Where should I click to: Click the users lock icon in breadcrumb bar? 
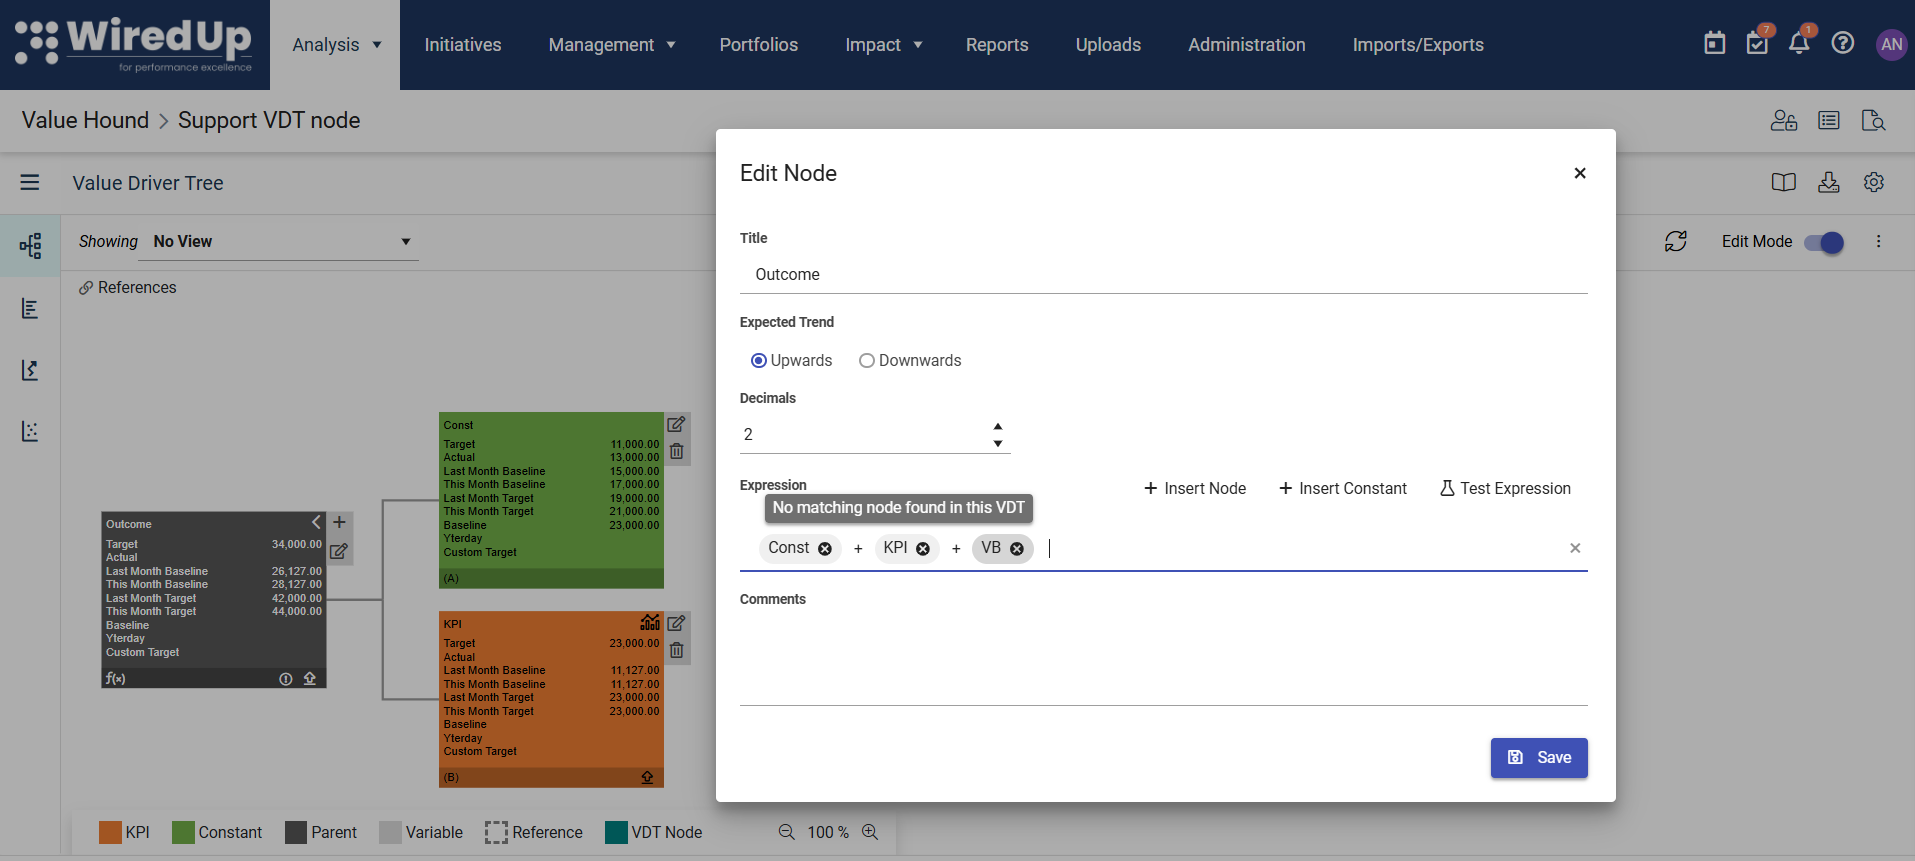tap(1784, 120)
